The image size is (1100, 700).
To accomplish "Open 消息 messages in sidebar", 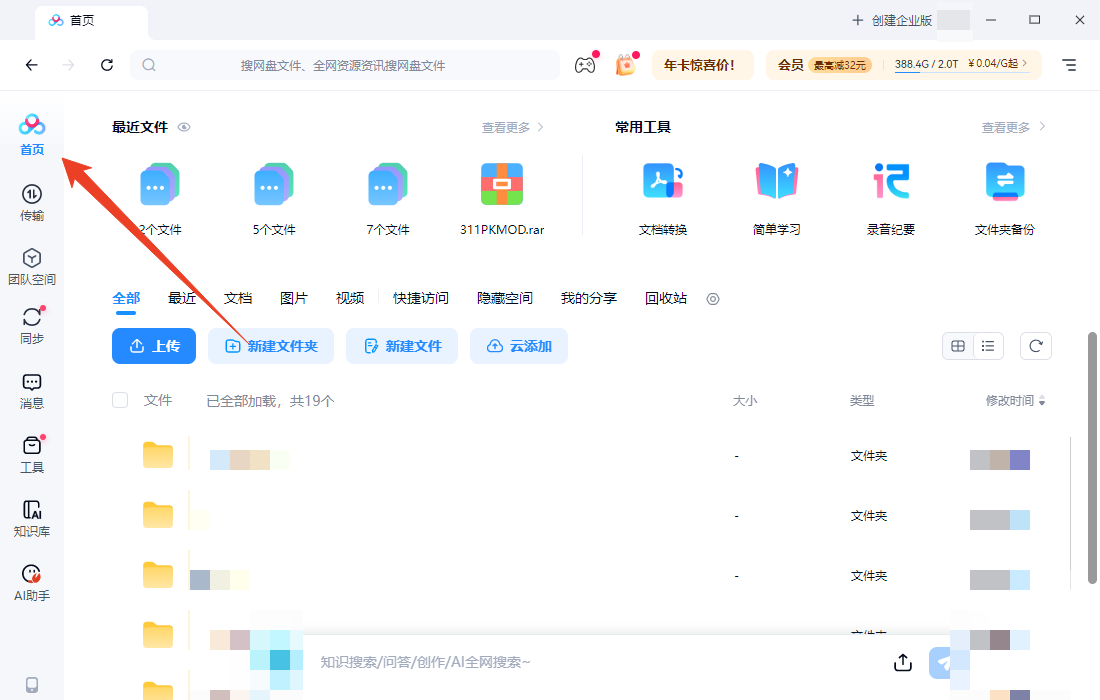I will point(31,388).
